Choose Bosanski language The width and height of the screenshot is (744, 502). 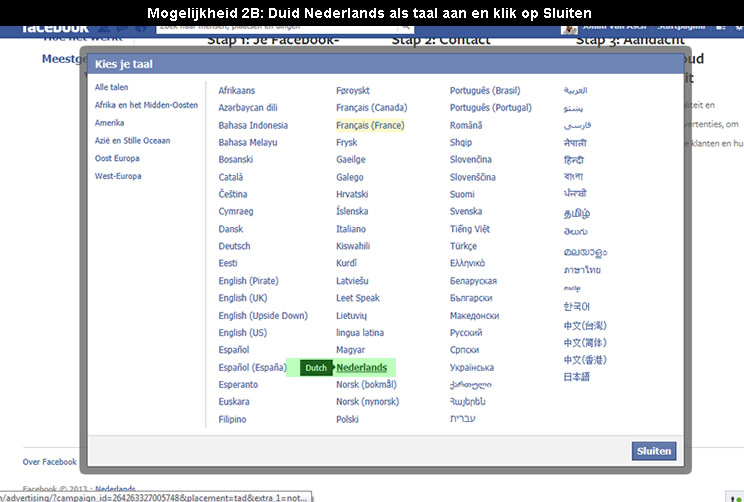pos(236,159)
